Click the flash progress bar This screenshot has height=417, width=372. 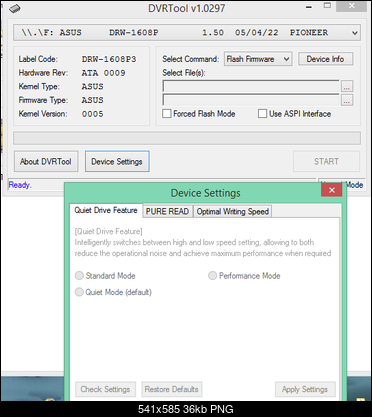coord(187,138)
